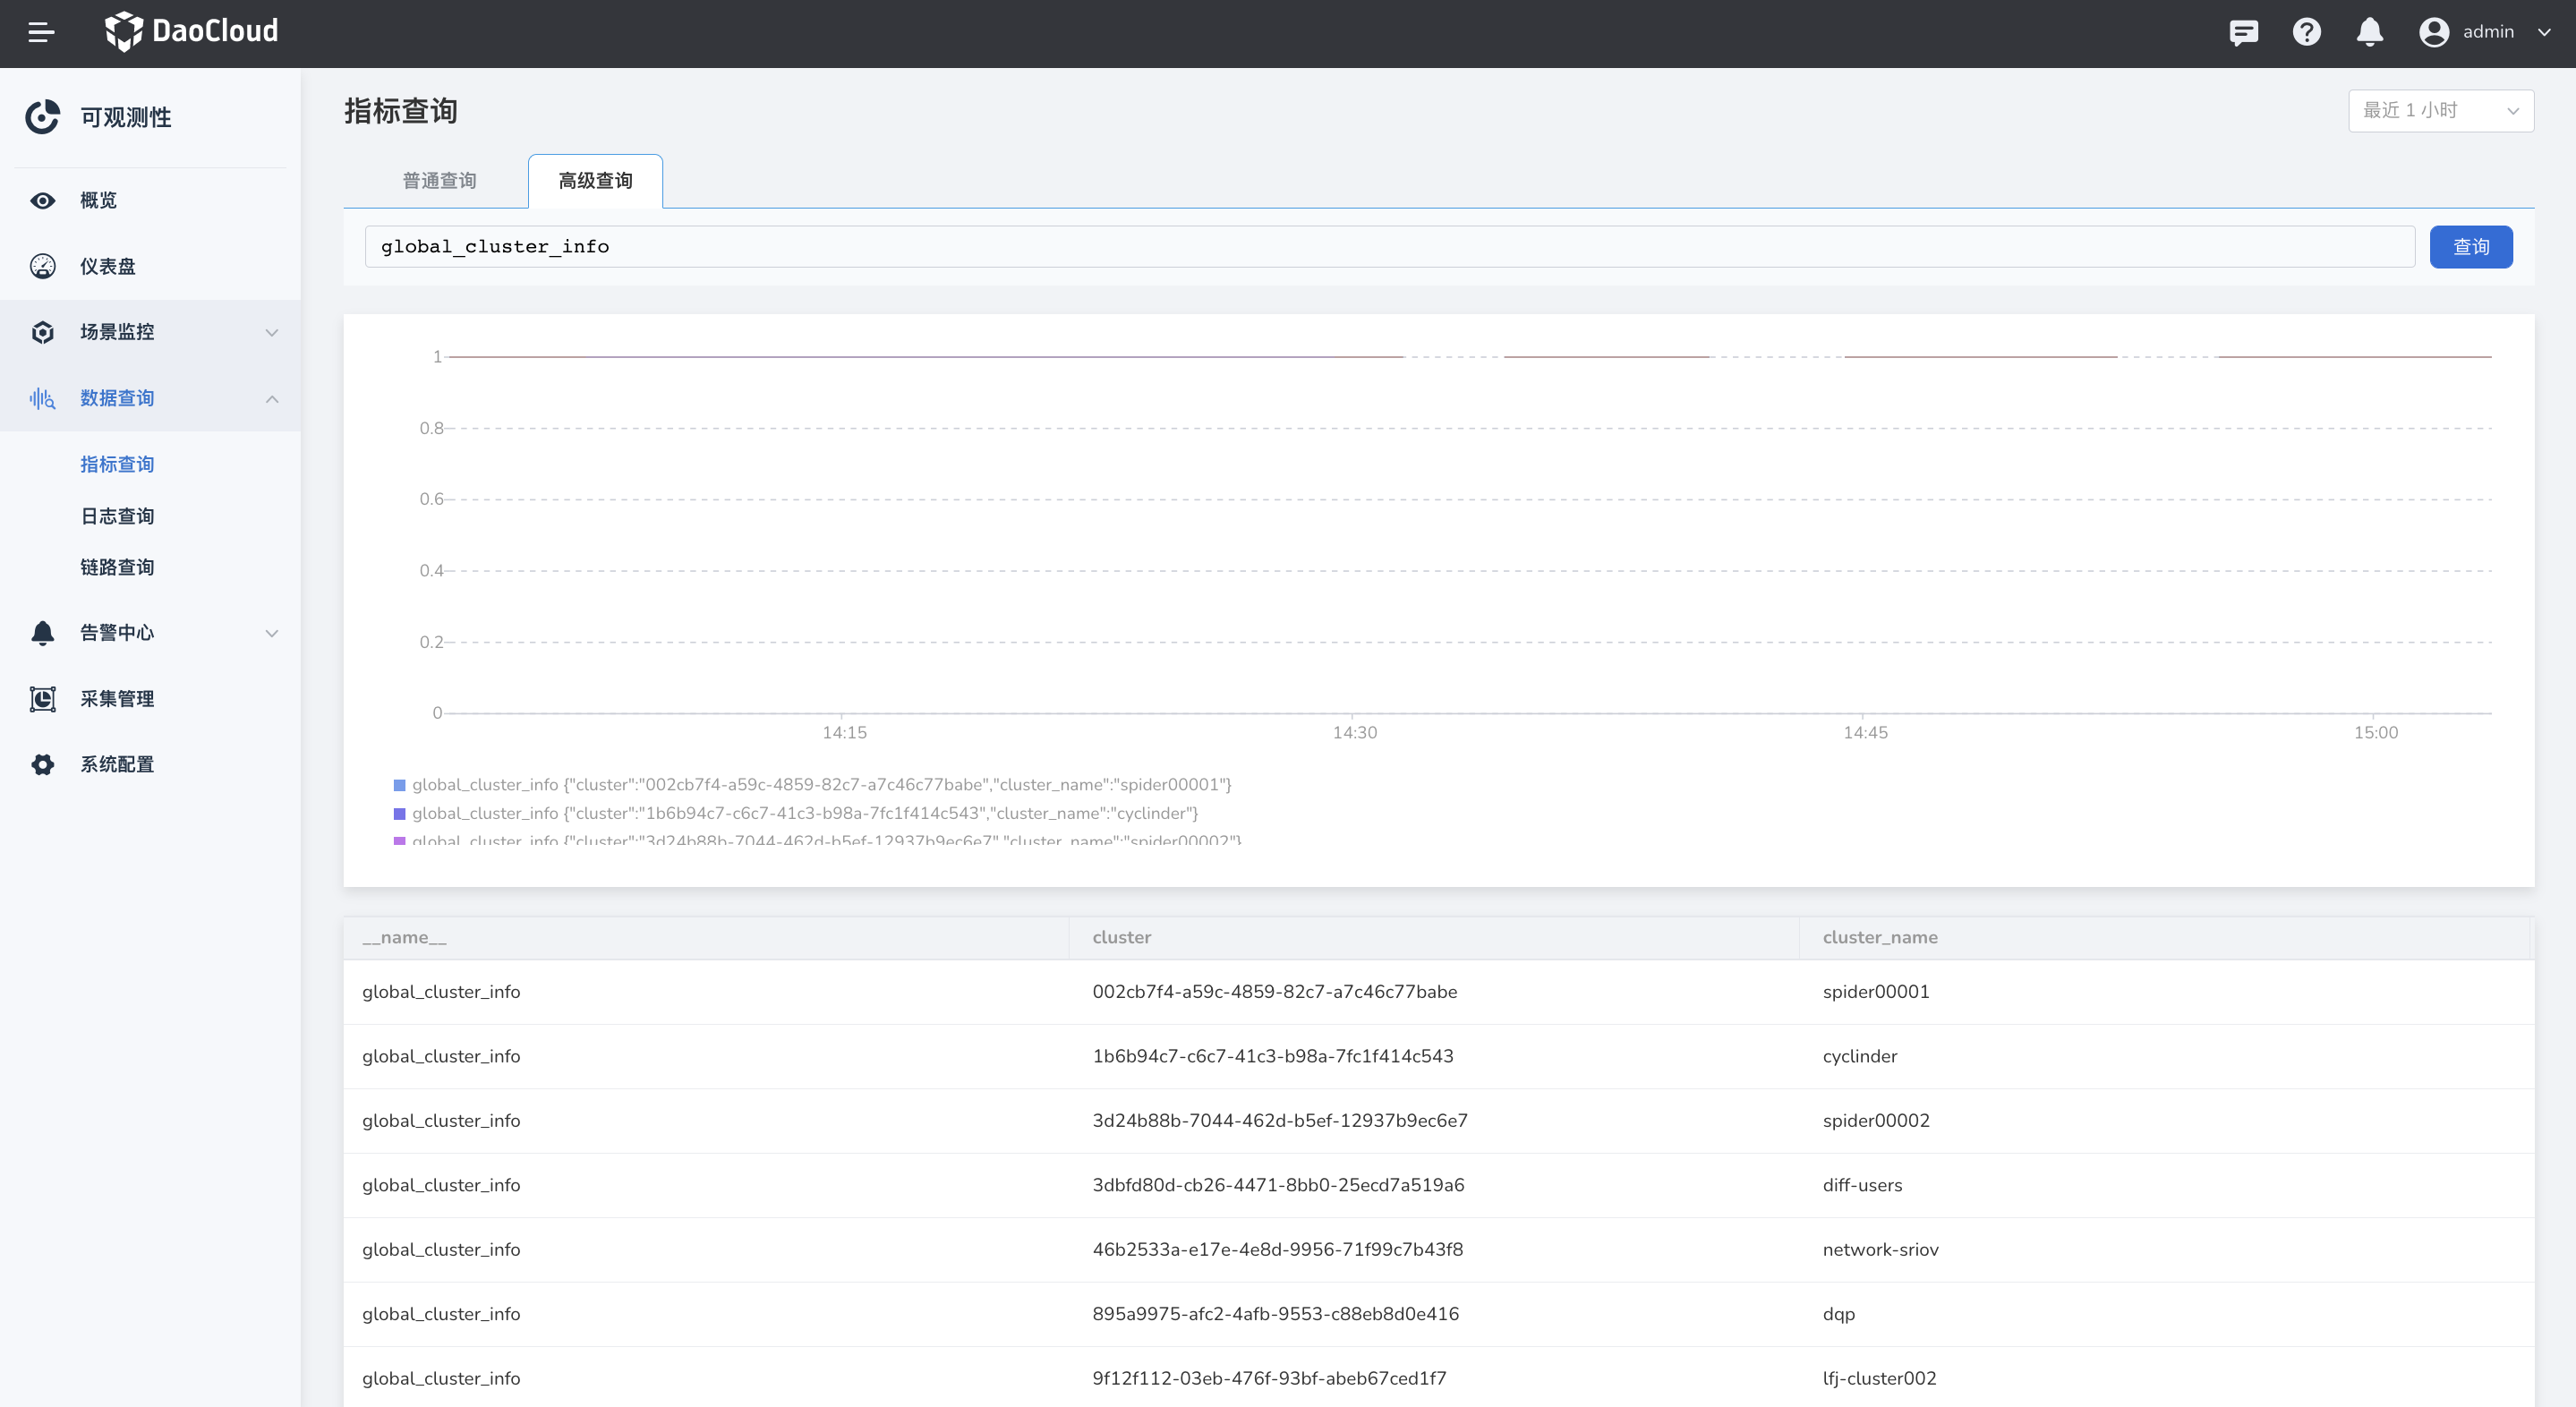
Task: Click the gear icon beside 系统配置
Action: click(x=43, y=764)
